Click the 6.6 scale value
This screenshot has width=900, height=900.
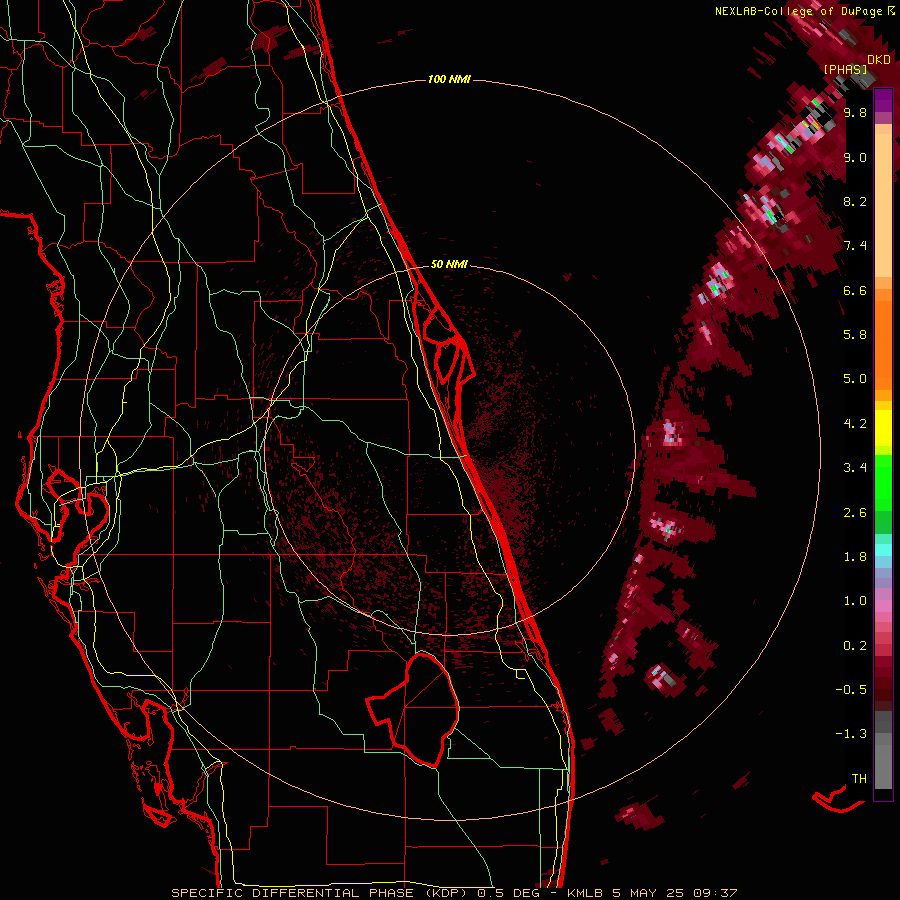[x=855, y=290]
